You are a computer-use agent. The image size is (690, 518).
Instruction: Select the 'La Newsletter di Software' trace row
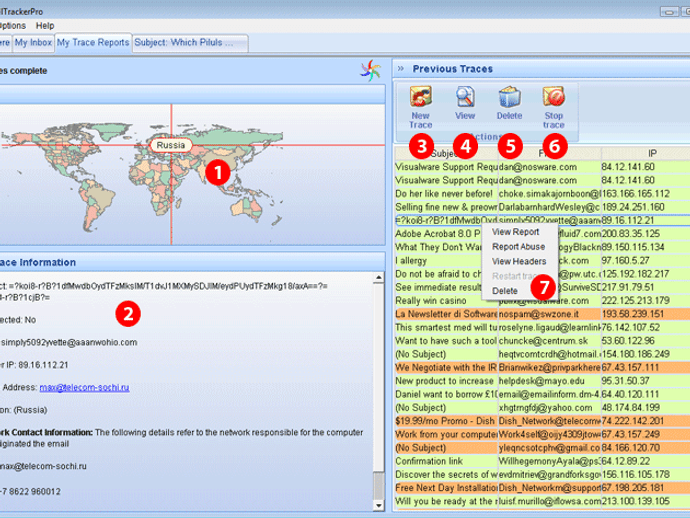click(x=543, y=314)
